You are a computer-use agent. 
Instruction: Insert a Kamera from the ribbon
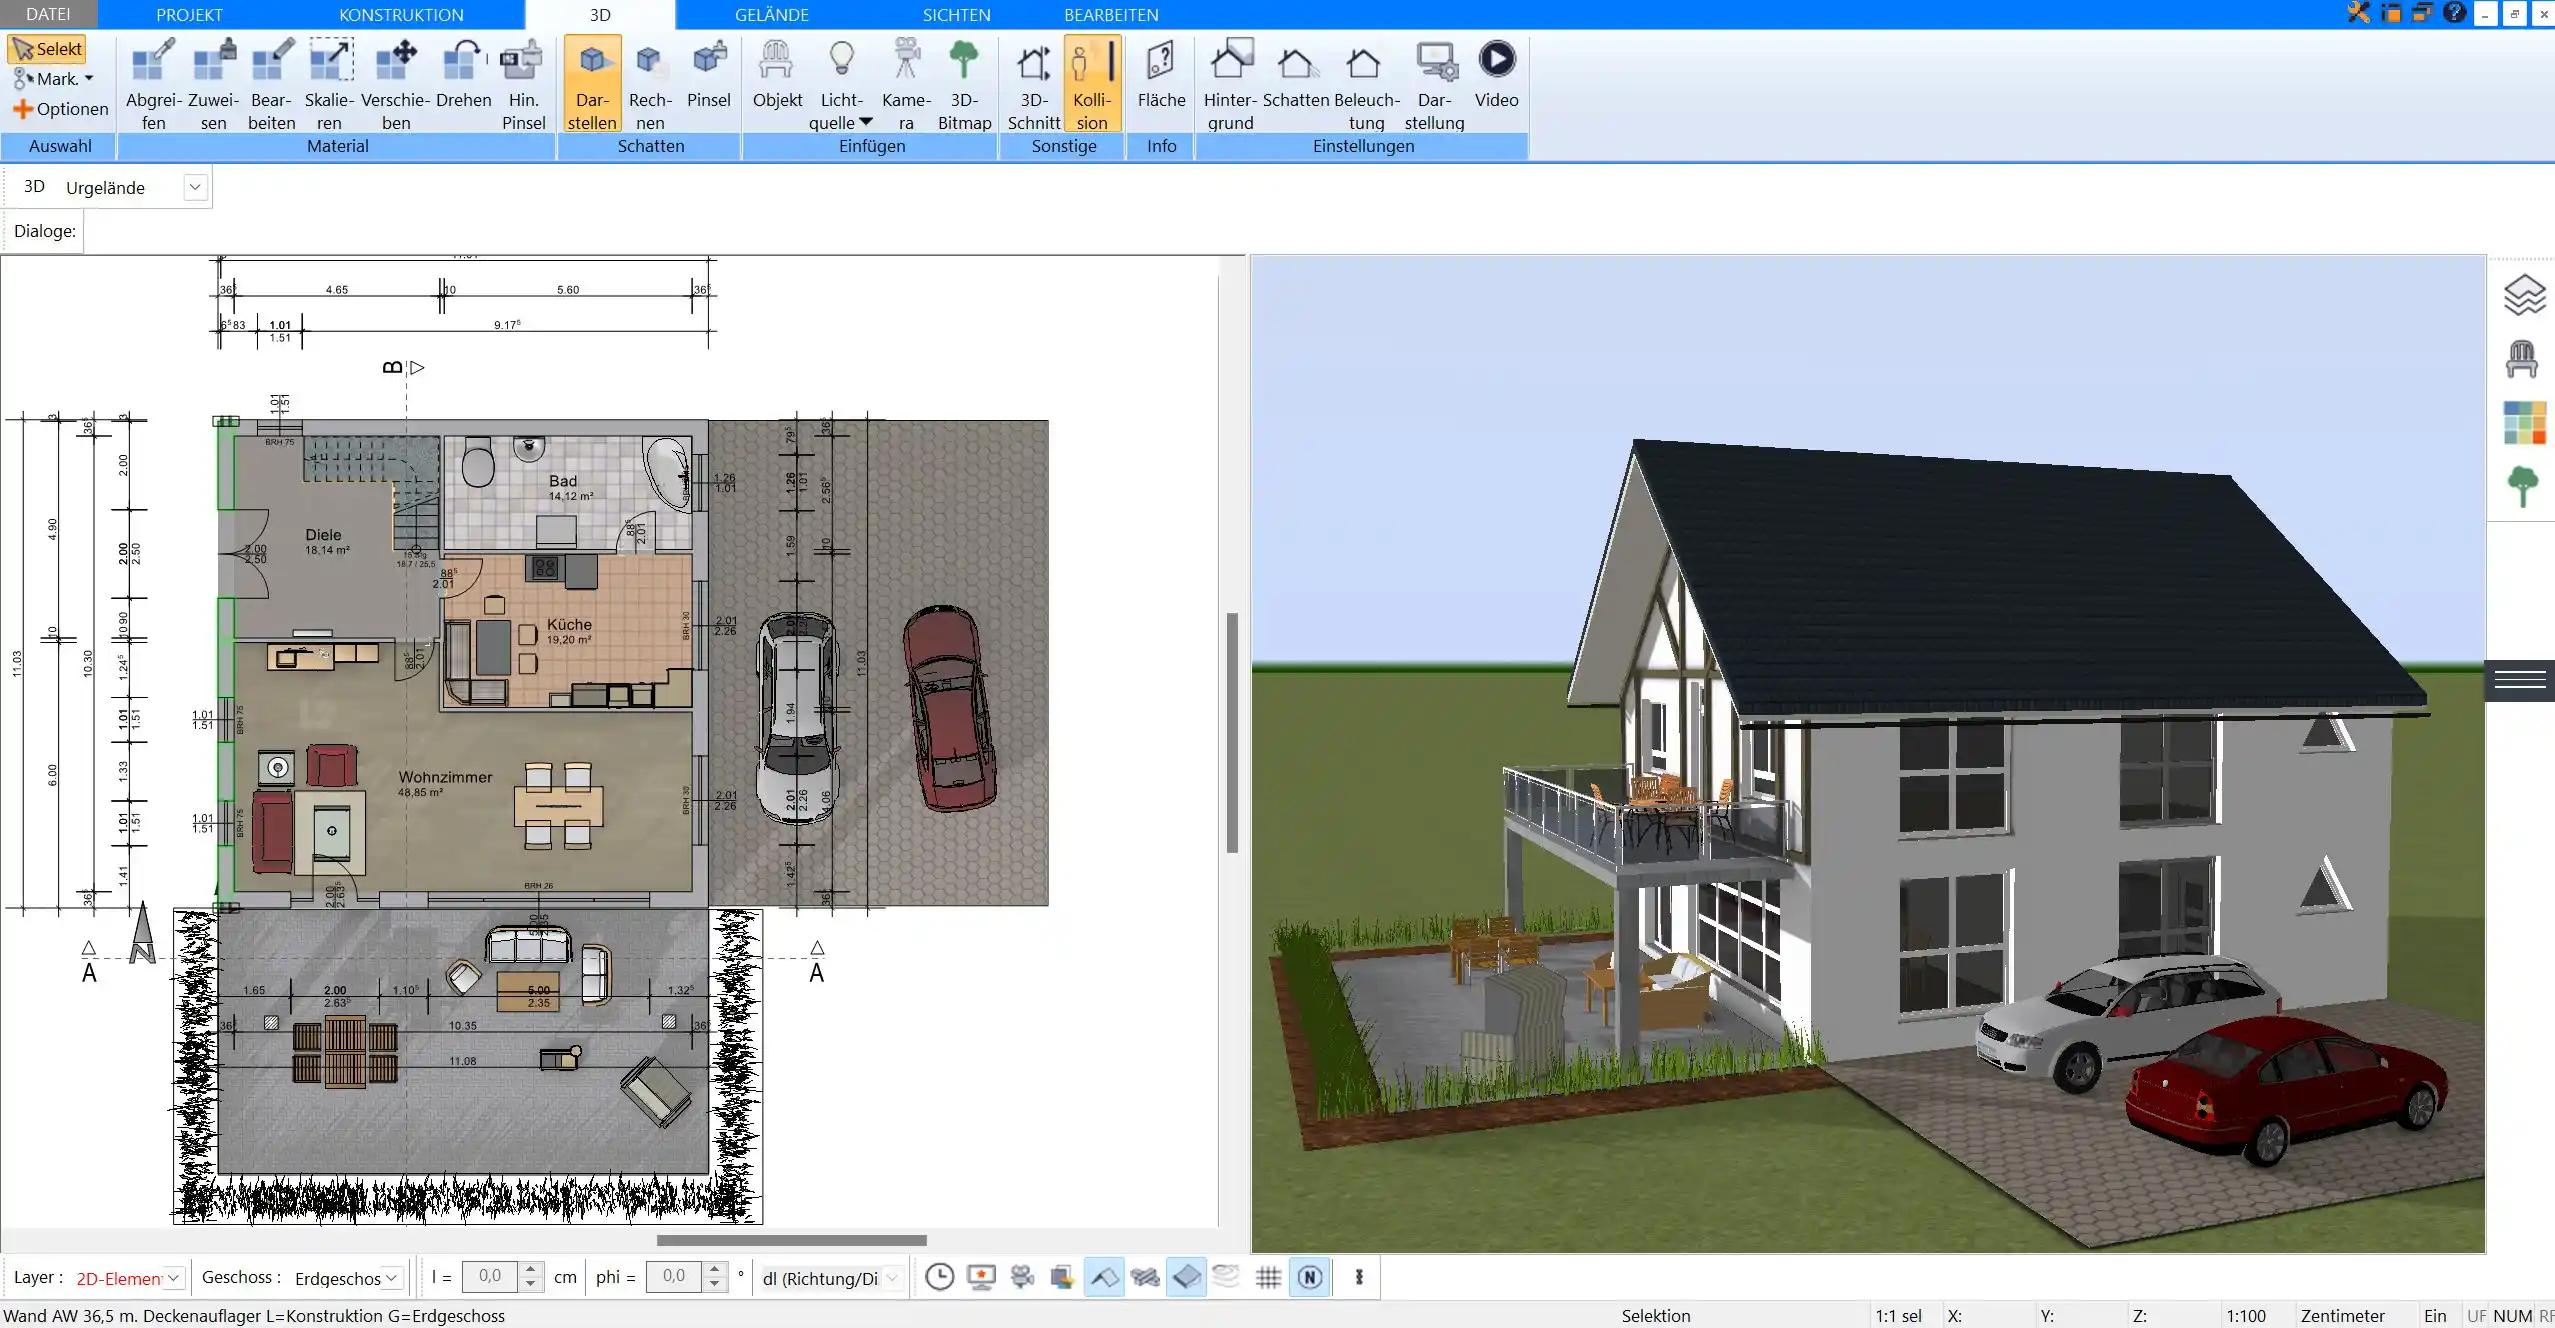click(906, 84)
